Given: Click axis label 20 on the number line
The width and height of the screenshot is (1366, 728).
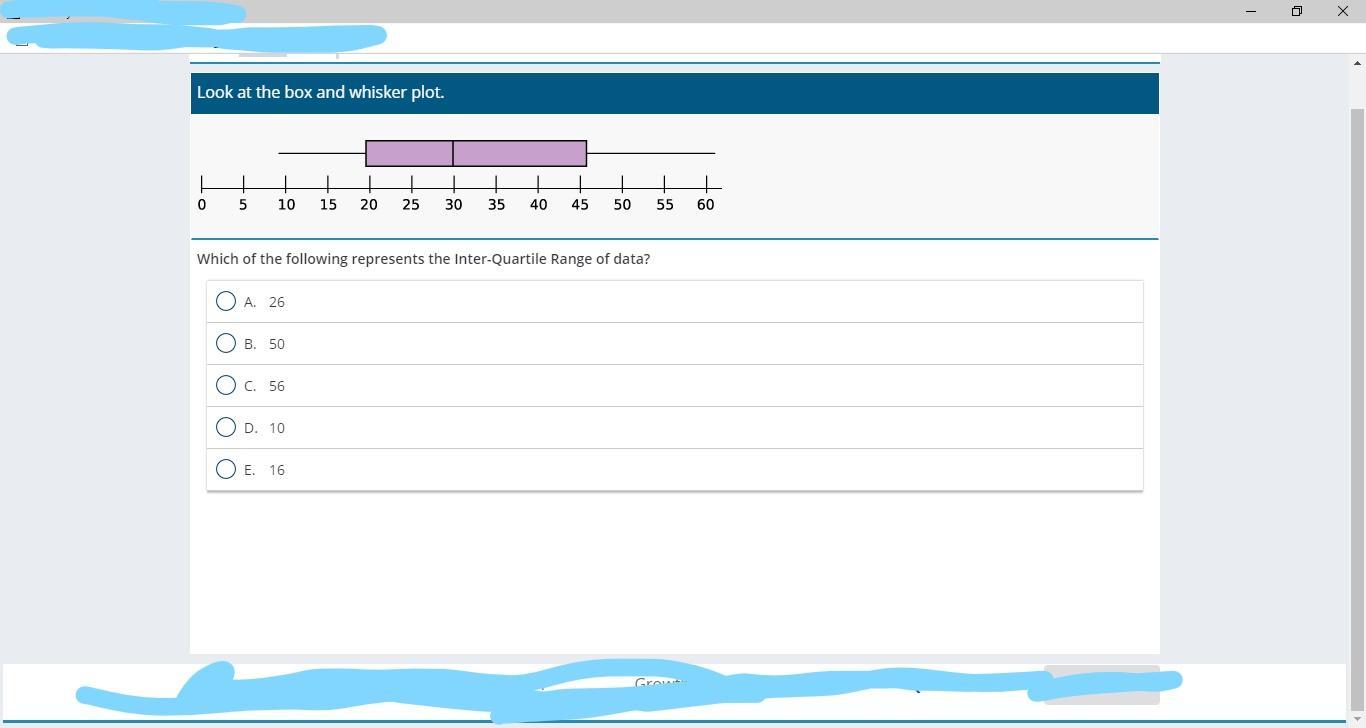Looking at the screenshot, I should coord(369,204).
